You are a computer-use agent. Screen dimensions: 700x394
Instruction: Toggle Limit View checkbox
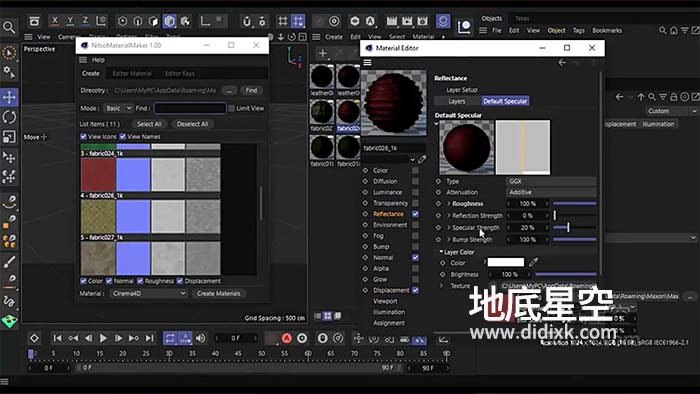231,108
